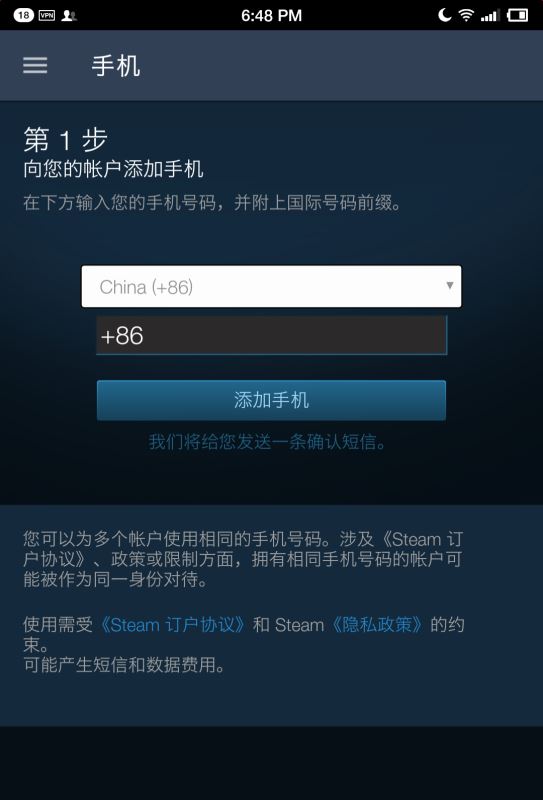This screenshot has width=543, height=800.
Task: Tap the 我们将给您发送一条确认短信 notice text
Action: click(268, 442)
